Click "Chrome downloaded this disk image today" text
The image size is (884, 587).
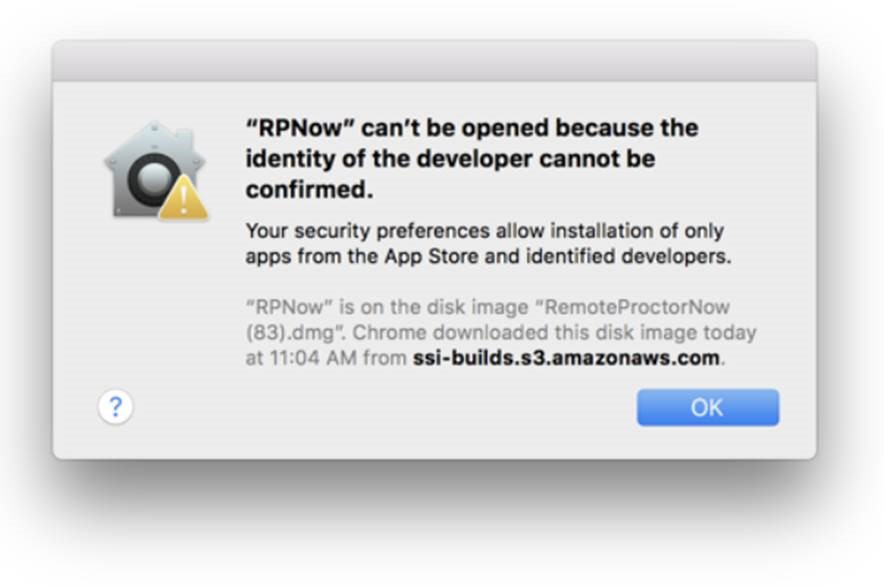click(554, 333)
